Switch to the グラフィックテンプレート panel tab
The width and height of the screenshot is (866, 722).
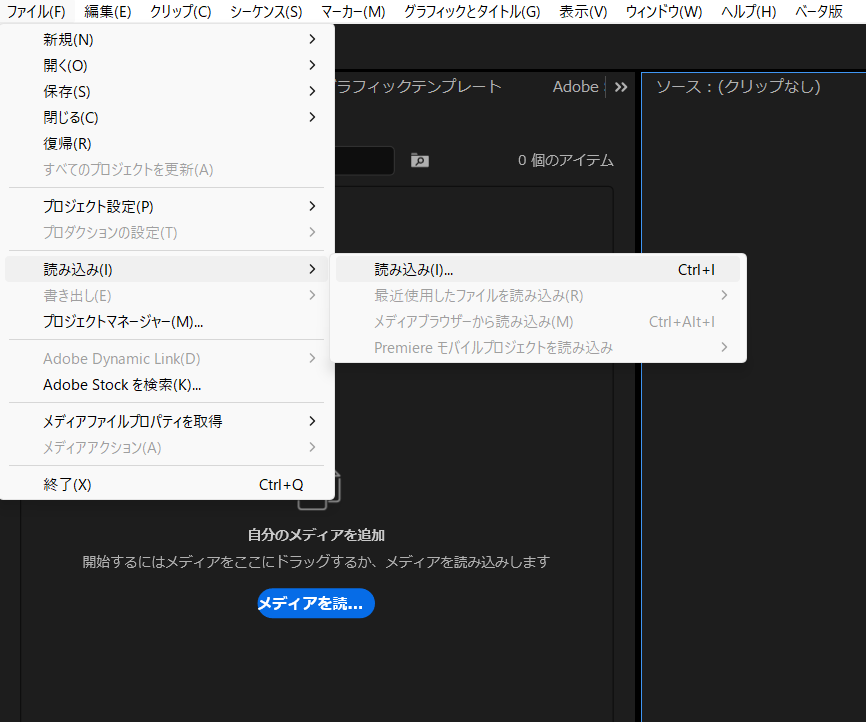pyautogui.click(x=418, y=86)
